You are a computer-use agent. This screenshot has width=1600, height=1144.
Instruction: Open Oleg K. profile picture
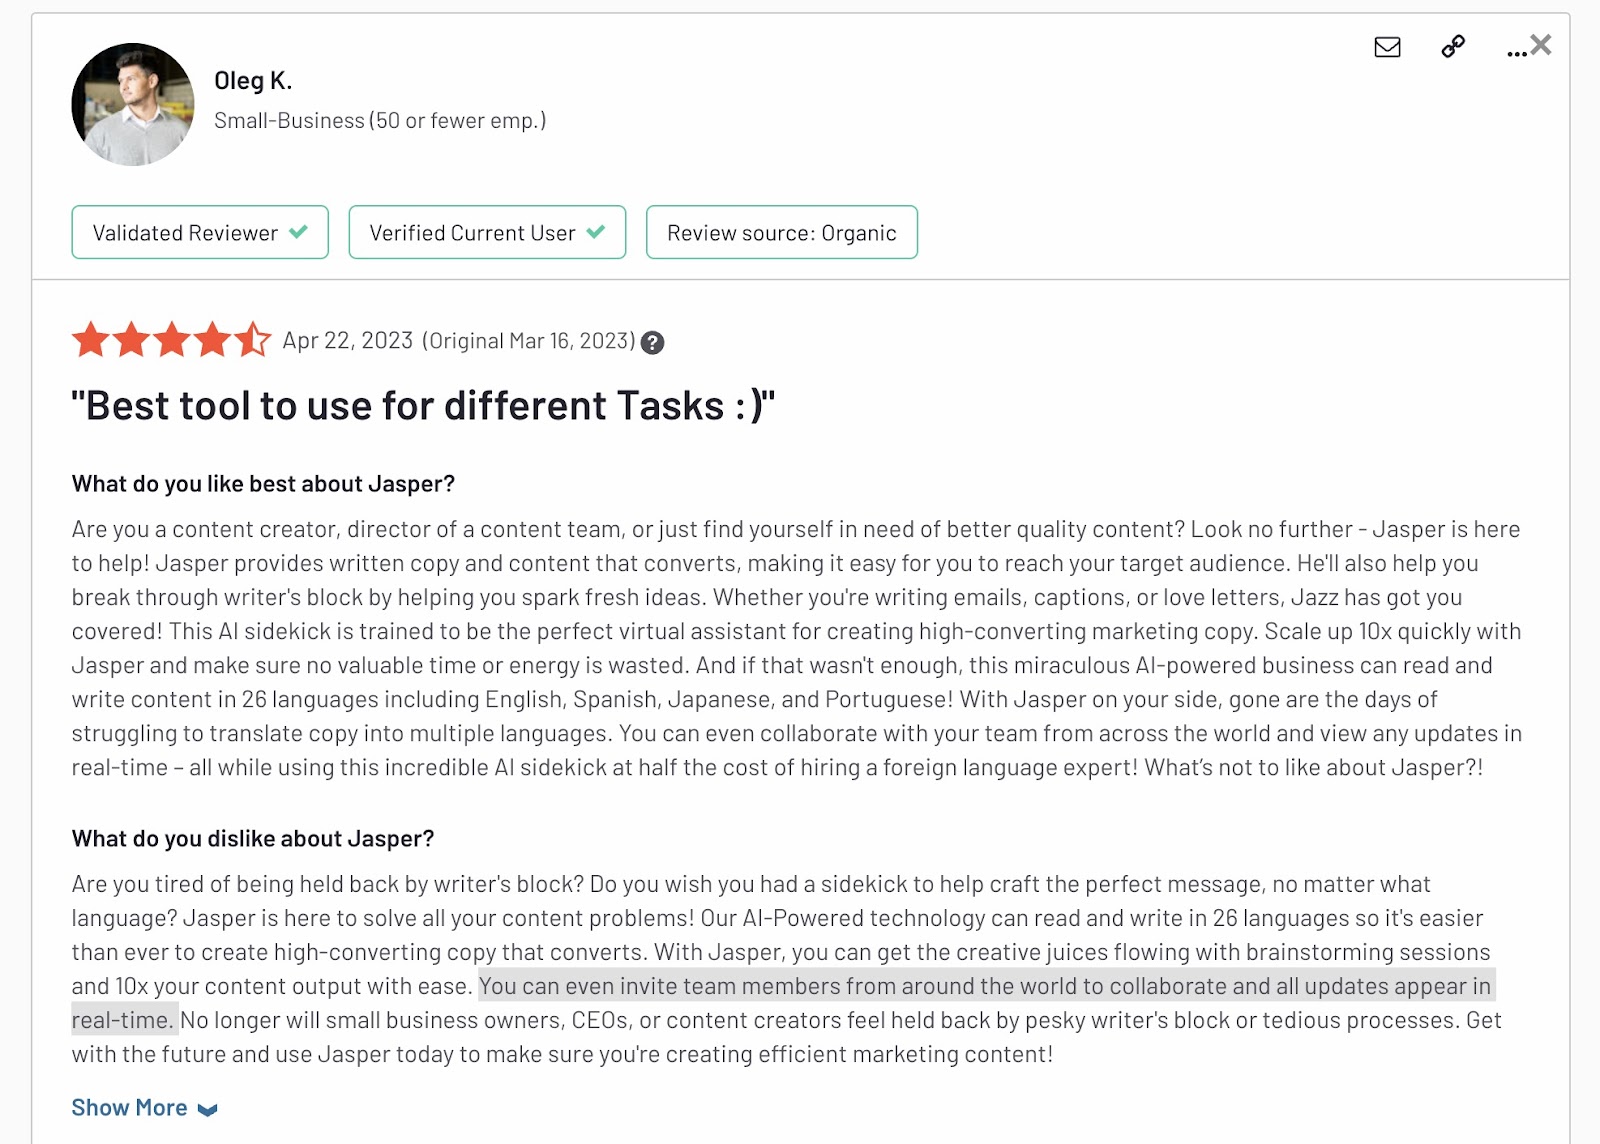133,104
